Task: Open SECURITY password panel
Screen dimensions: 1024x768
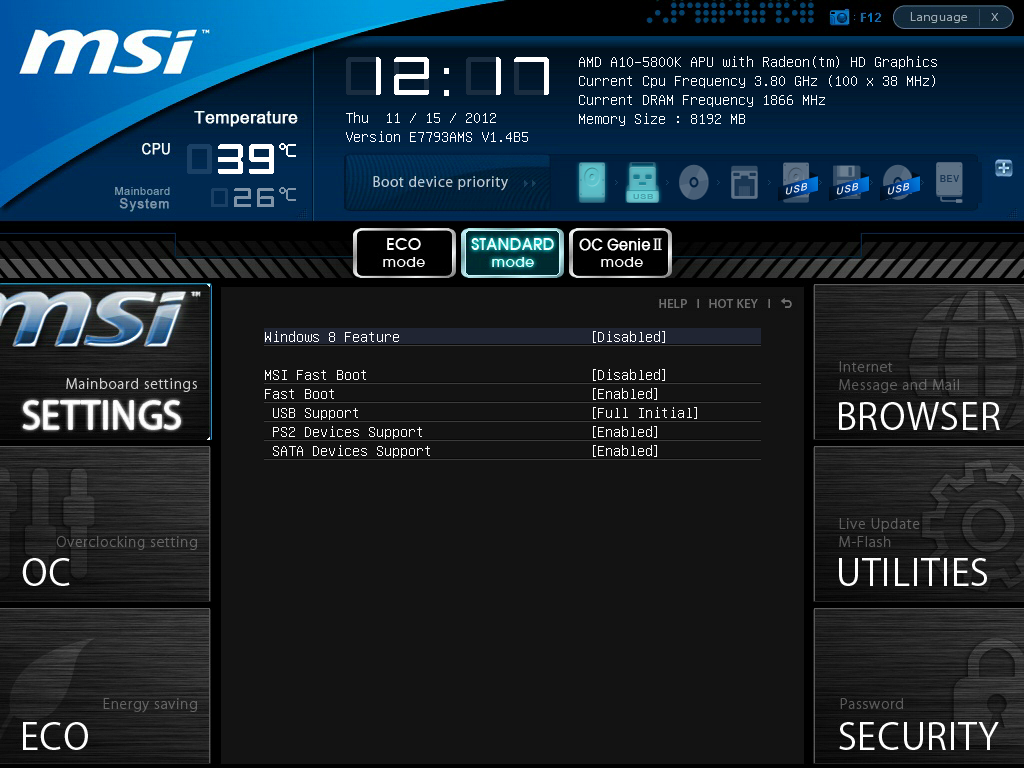Action: click(x=919, y=686)
